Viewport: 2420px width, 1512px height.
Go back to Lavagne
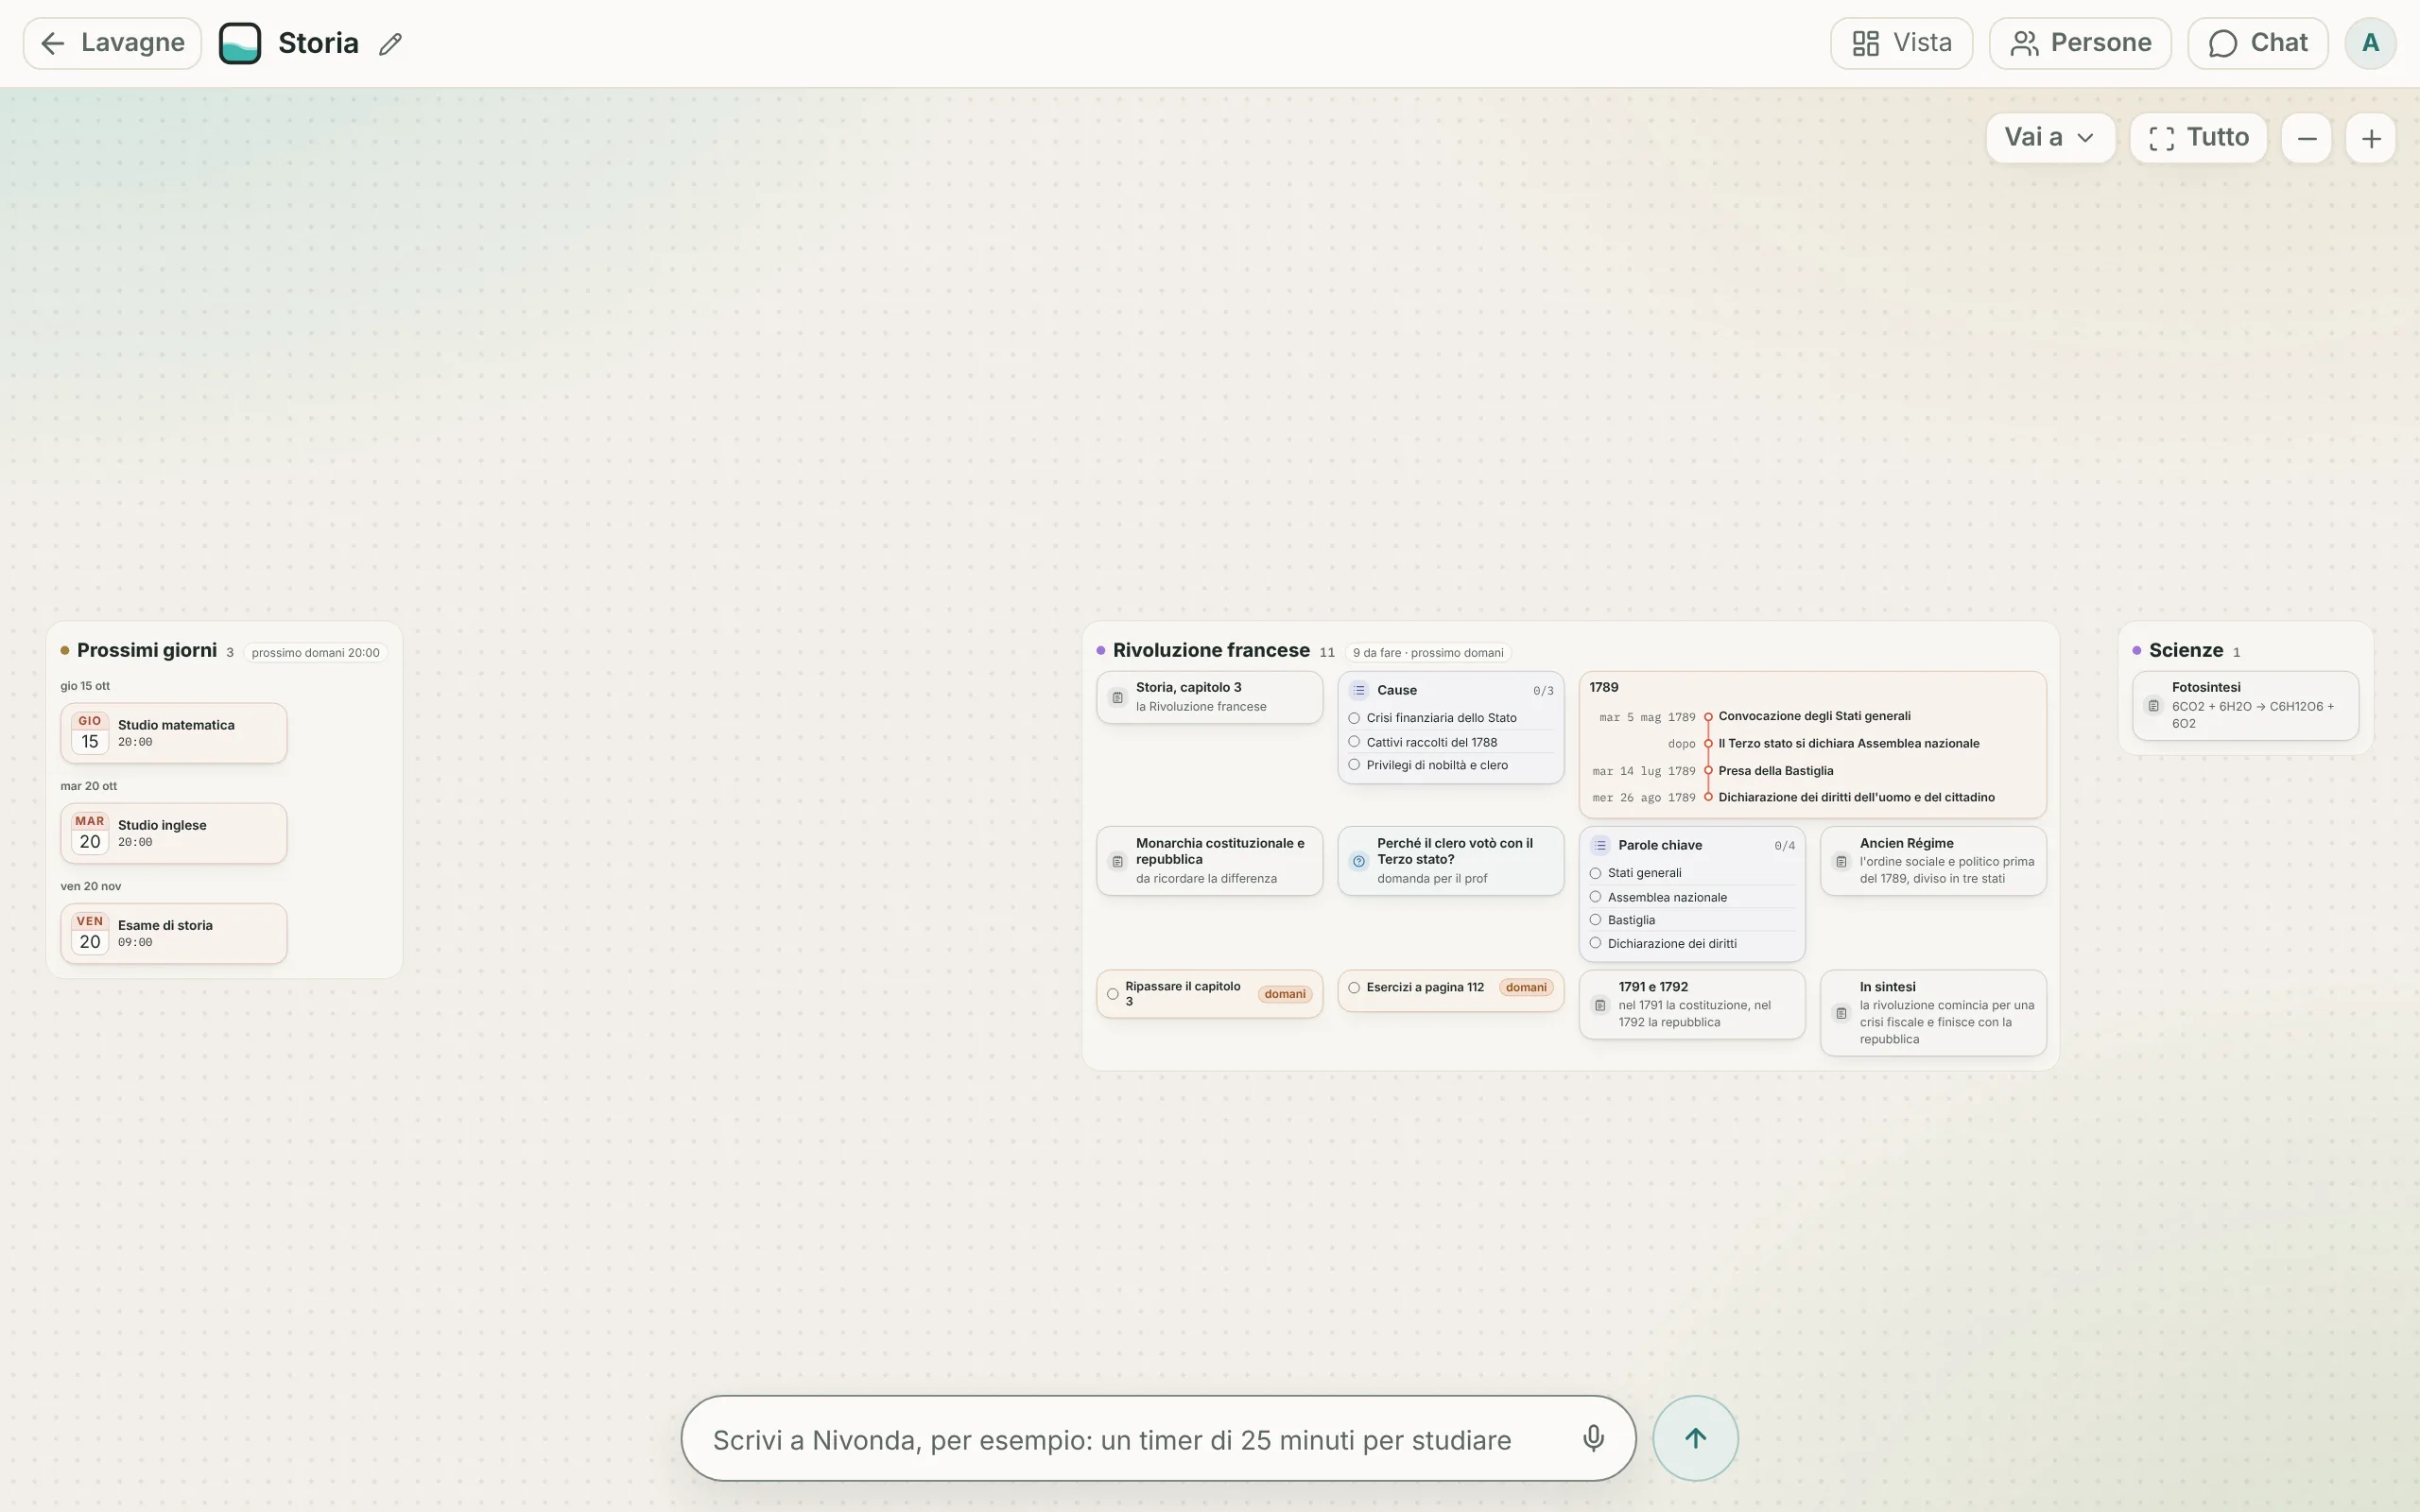[x=112, y=43]
